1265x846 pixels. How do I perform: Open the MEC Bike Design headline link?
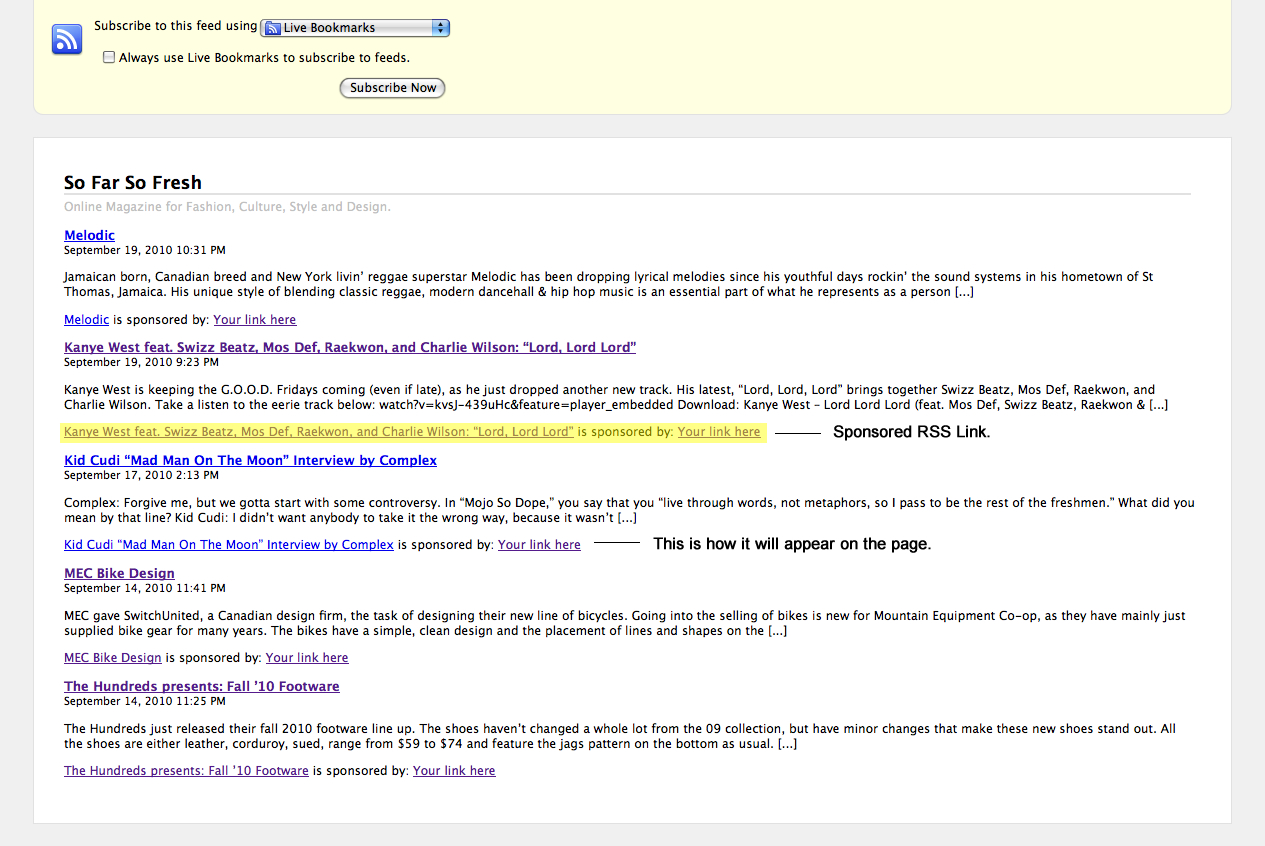[x=119, y=573]
